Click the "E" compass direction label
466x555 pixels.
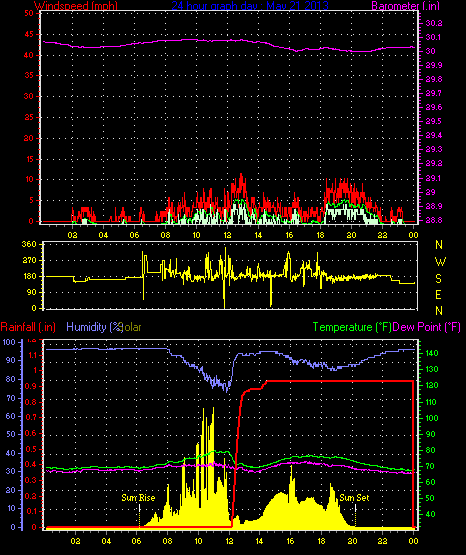click(x=438, y=294)
